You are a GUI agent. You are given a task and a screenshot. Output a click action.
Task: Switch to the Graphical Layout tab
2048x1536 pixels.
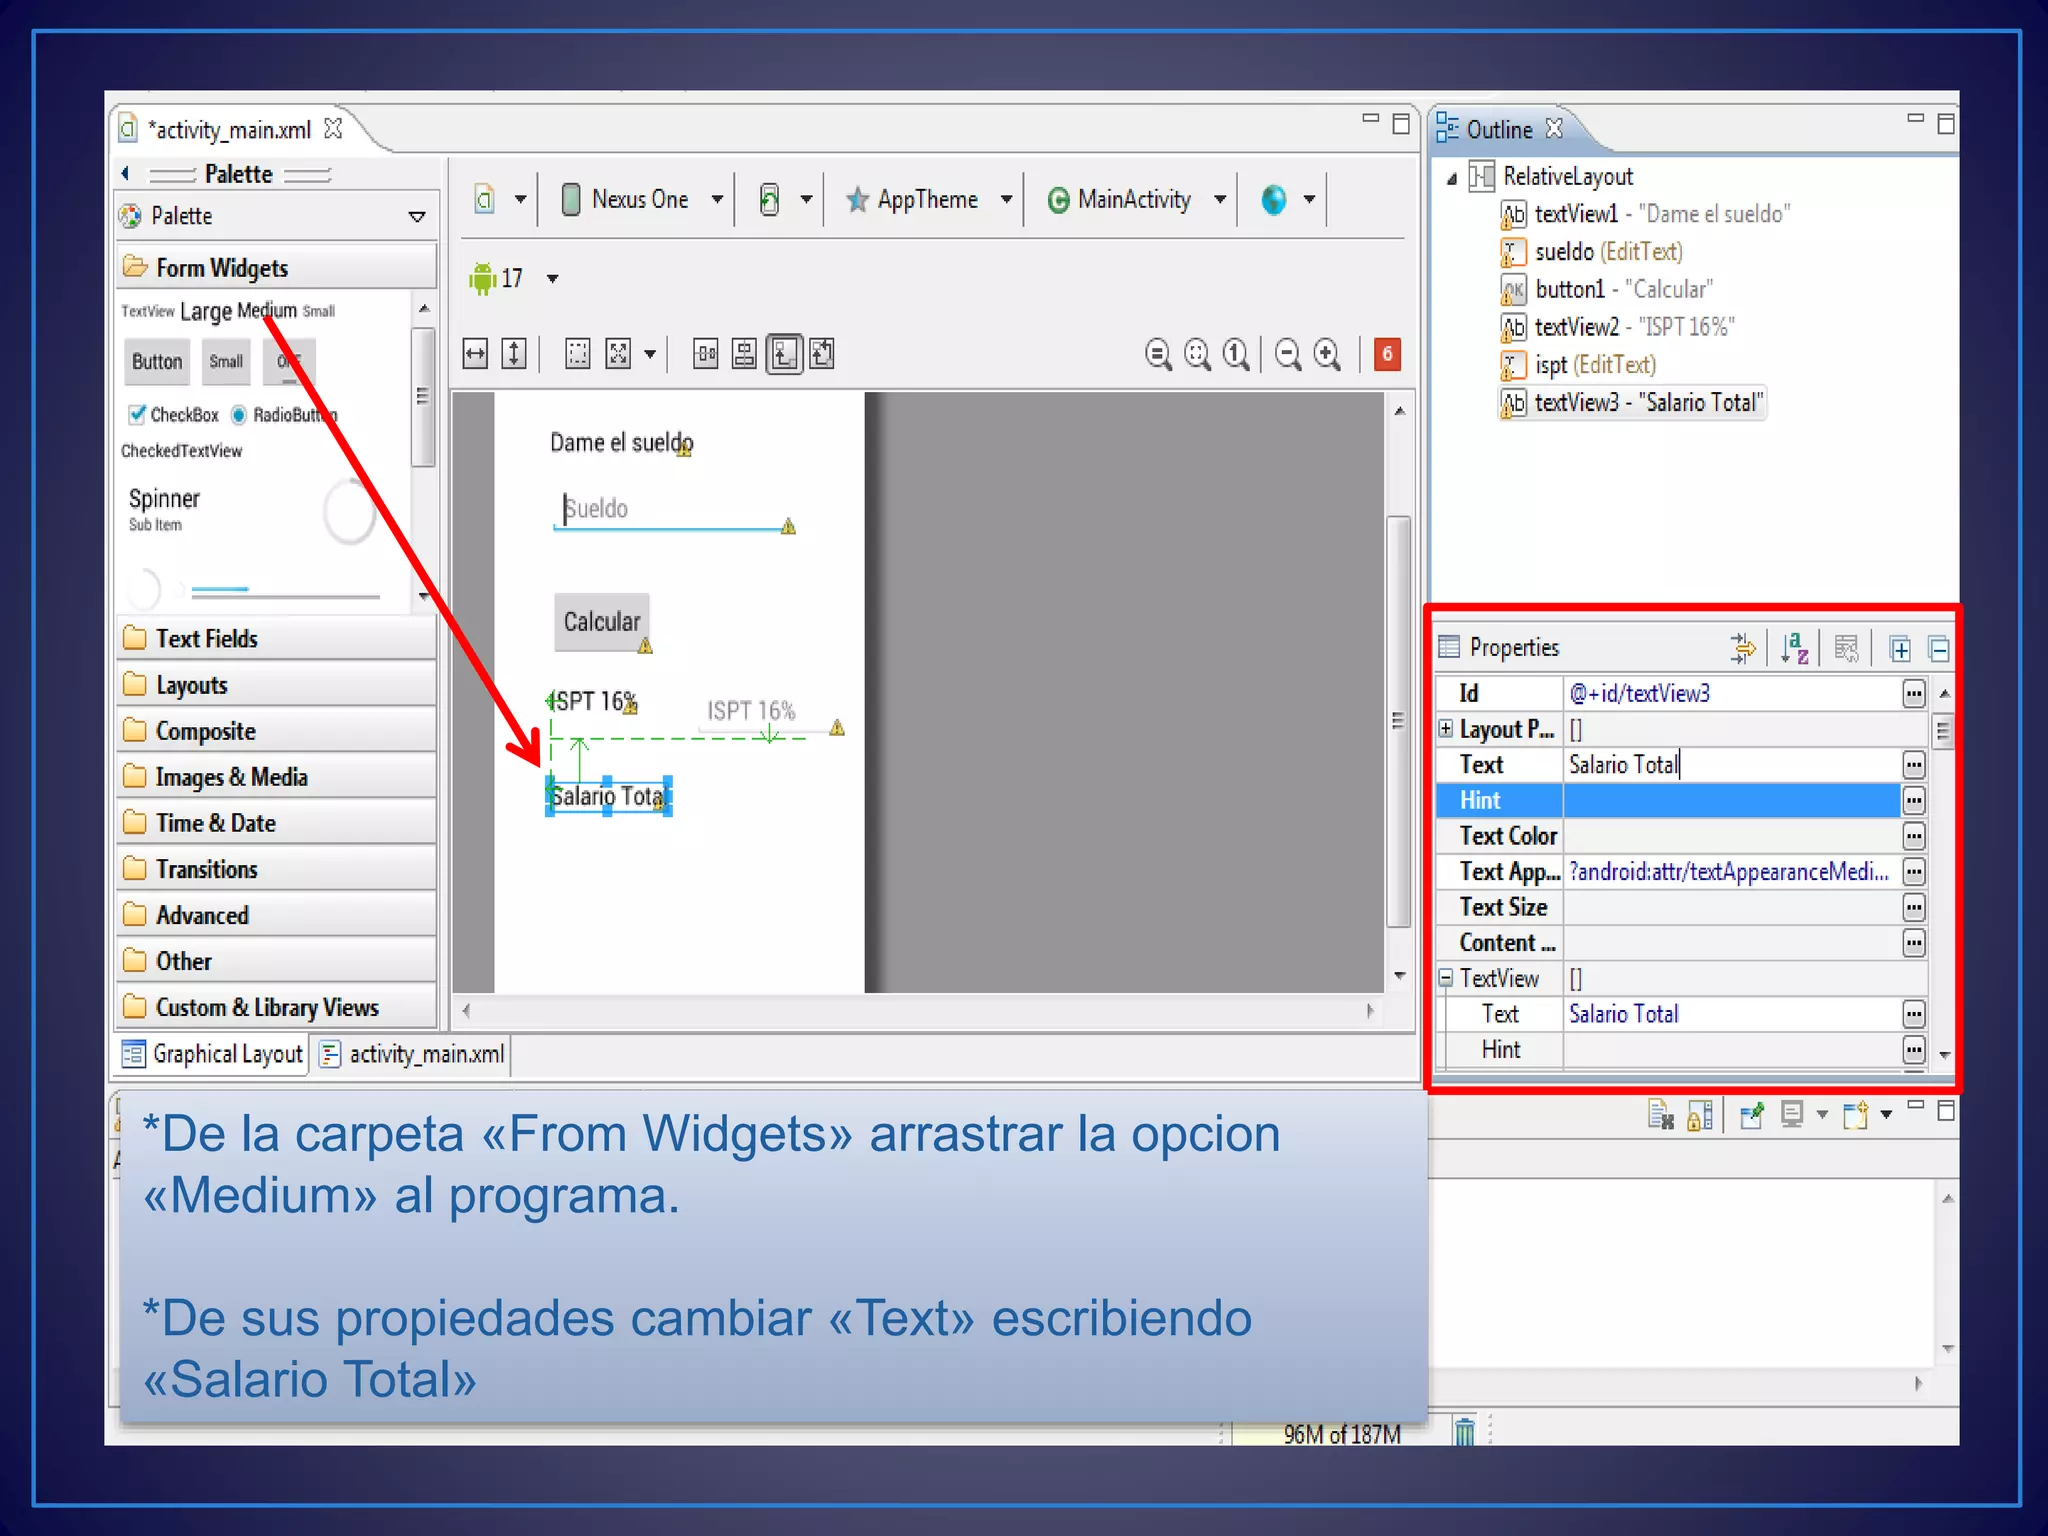213,1054
